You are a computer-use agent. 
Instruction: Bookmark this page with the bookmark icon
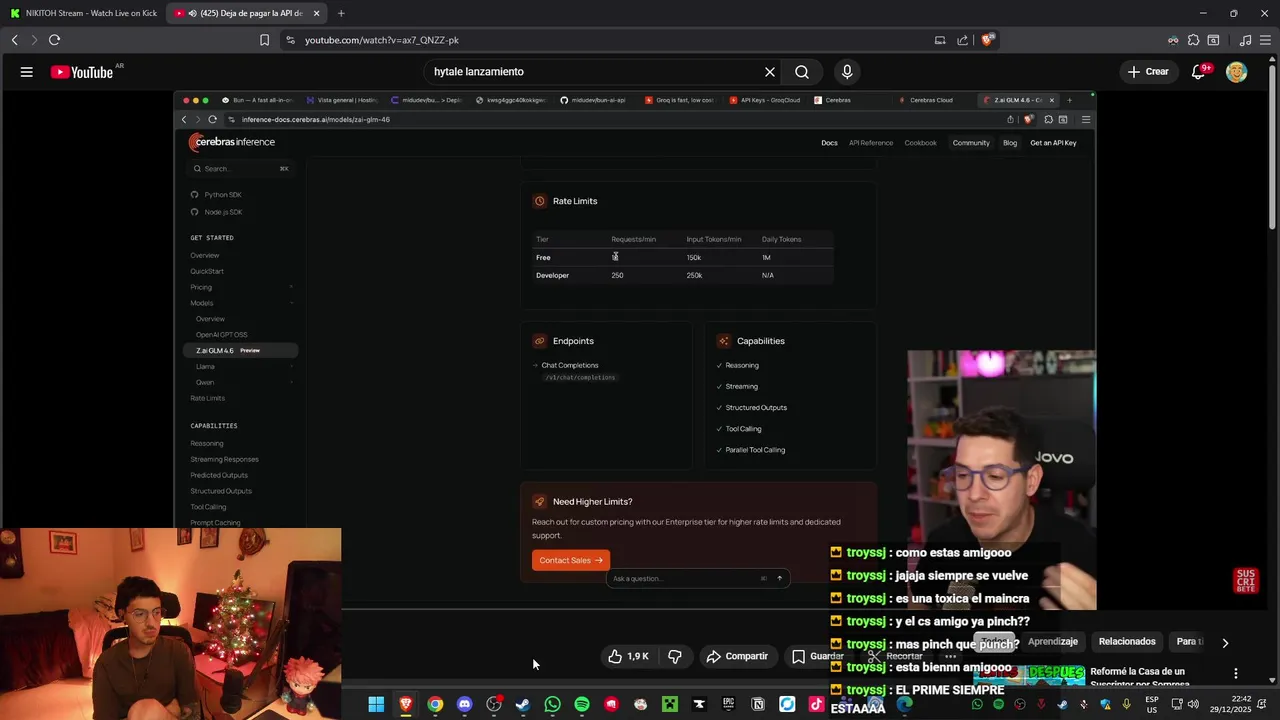[264, 40]
